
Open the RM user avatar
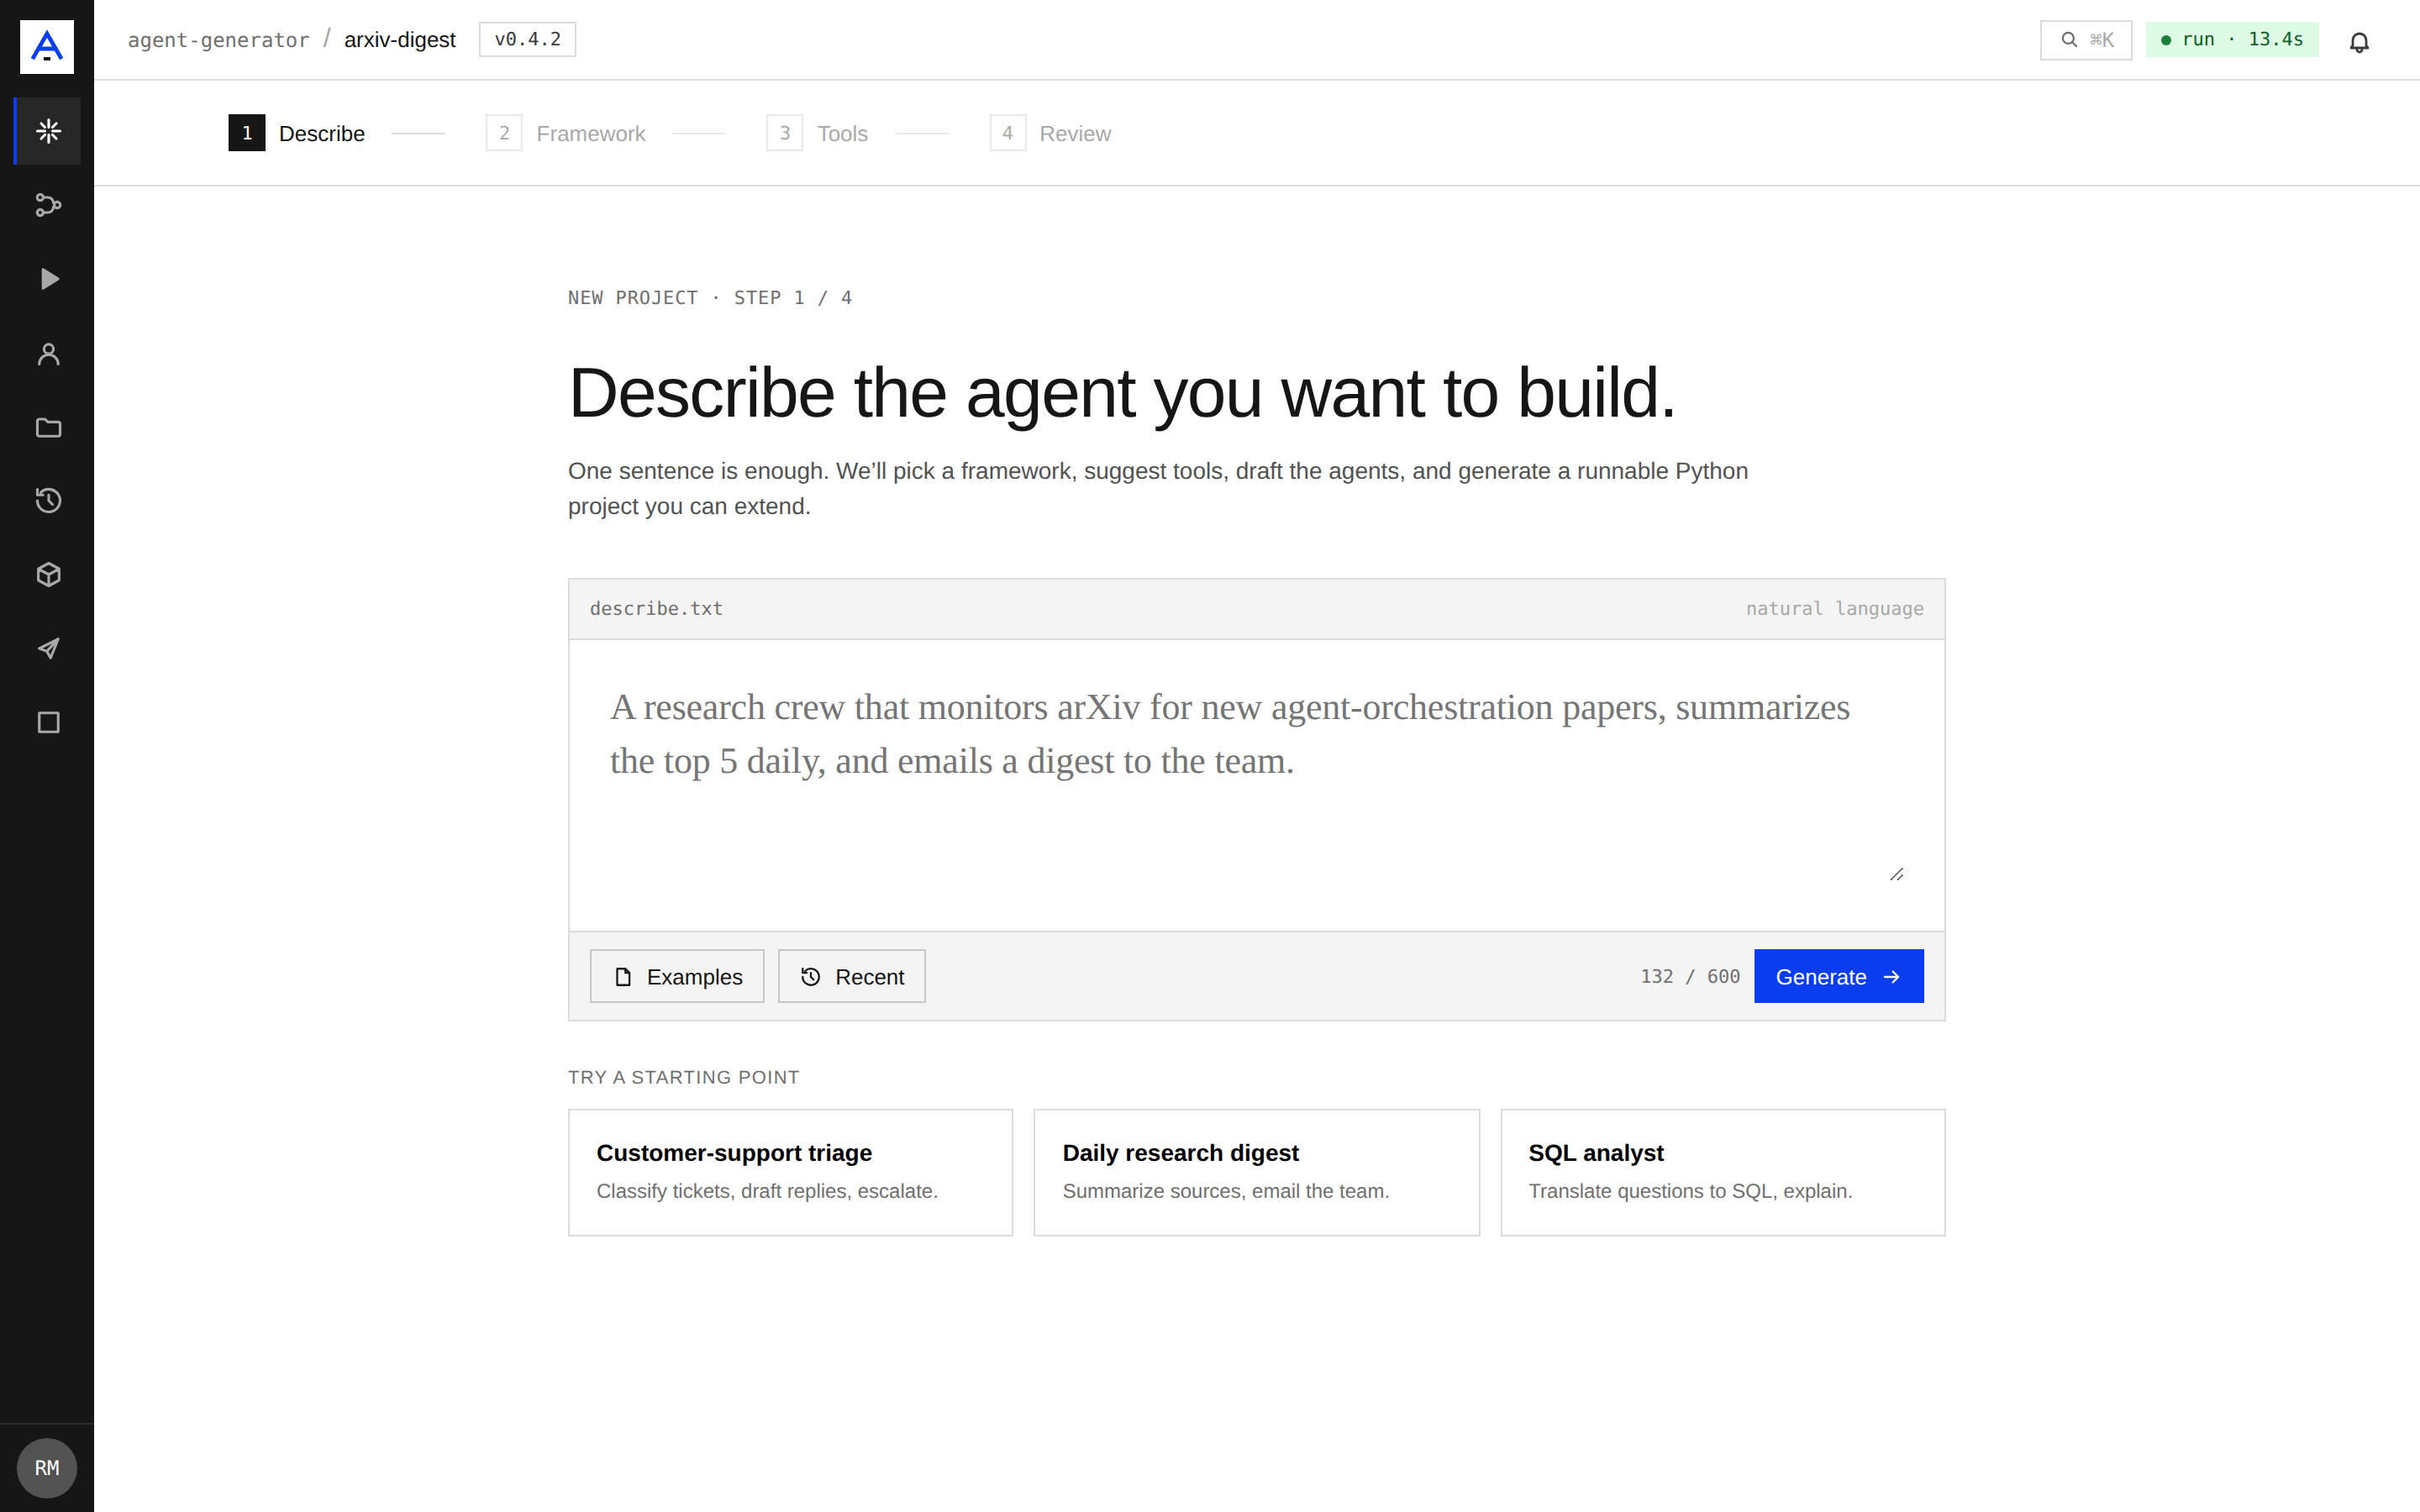(x=47, y=1467)
